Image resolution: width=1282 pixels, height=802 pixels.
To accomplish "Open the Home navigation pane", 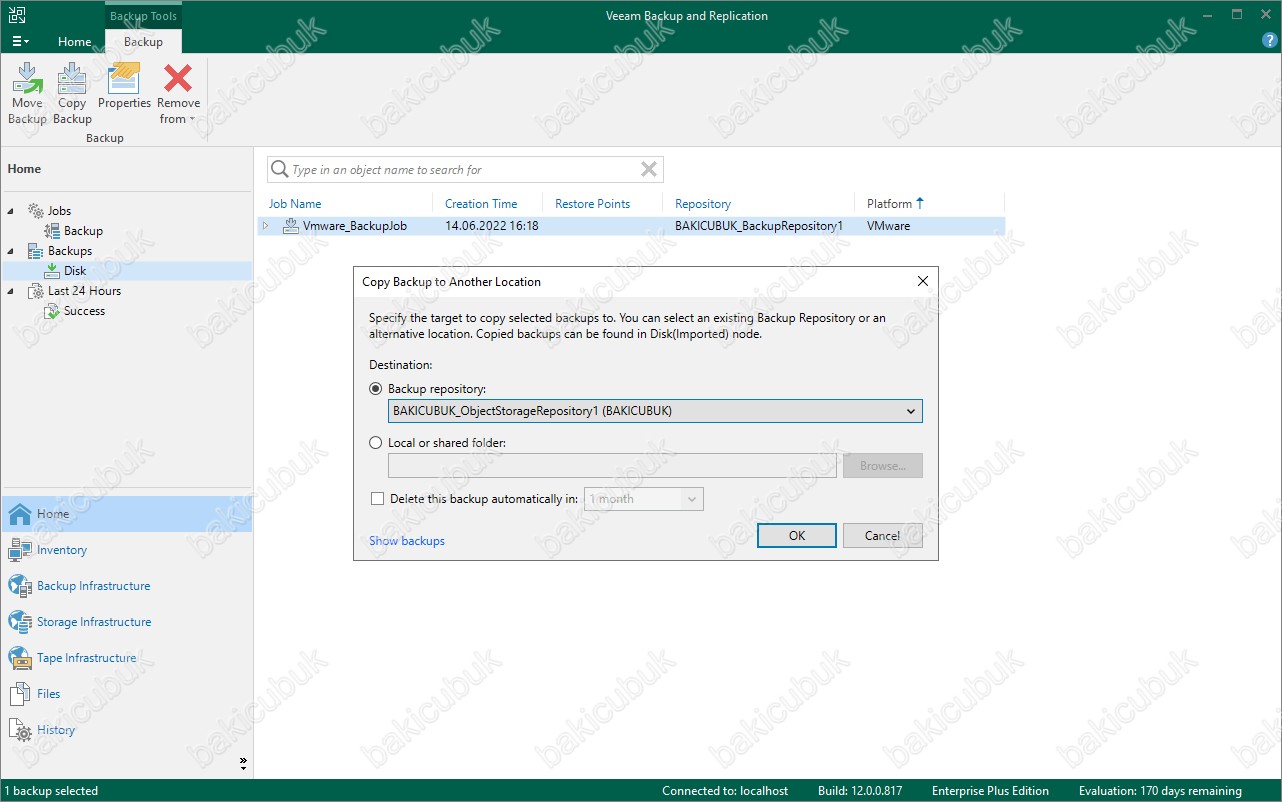I will (126, 514).
